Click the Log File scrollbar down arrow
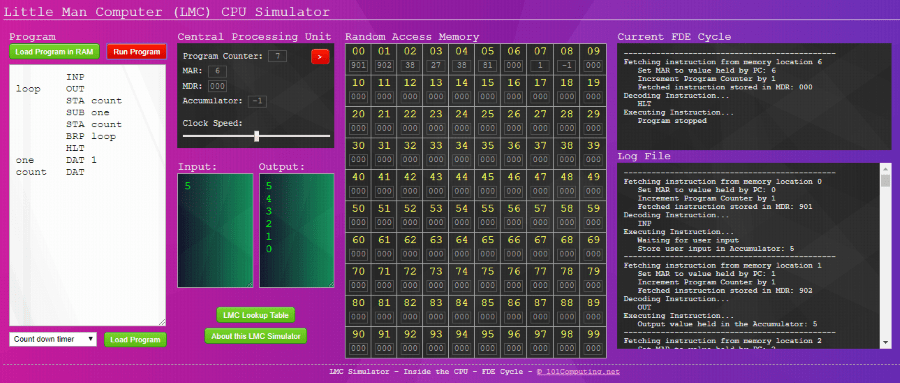Screen dimensions: 900x383 click(886, 343)
